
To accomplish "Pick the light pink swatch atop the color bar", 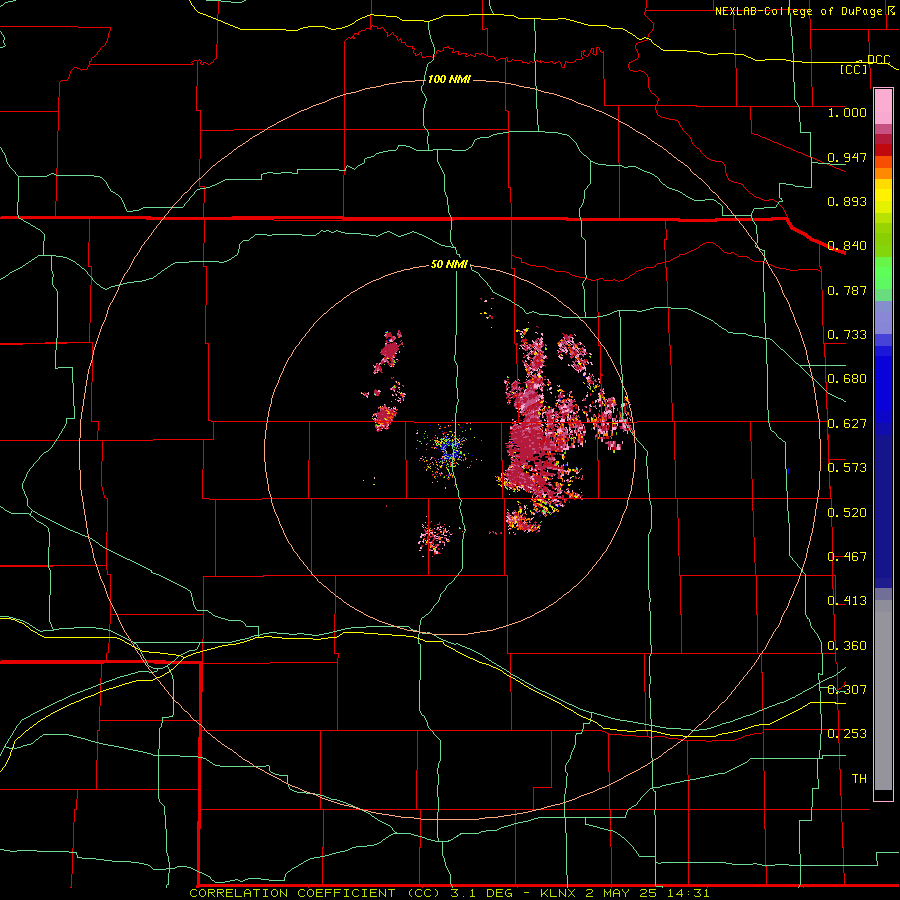I will [883, 107].
